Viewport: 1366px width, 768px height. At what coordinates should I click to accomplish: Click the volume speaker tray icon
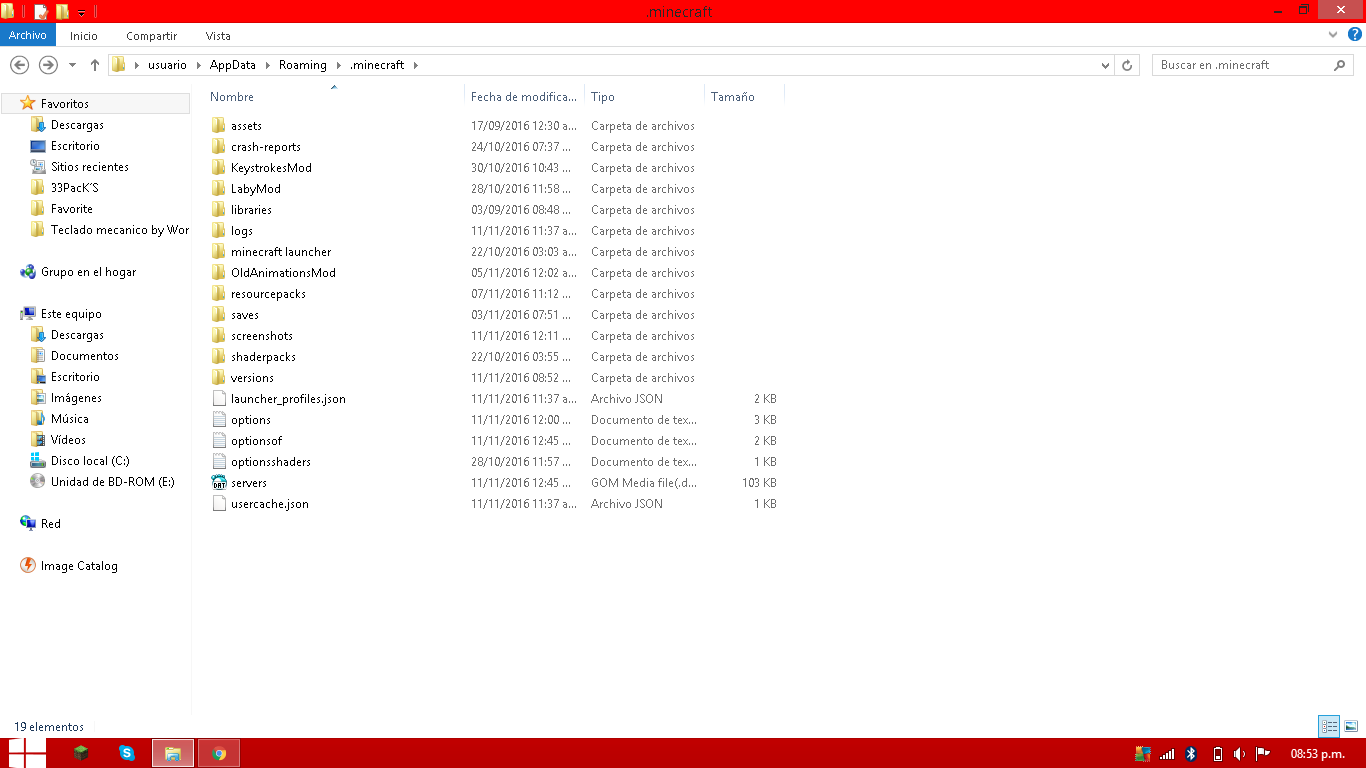1240,754
